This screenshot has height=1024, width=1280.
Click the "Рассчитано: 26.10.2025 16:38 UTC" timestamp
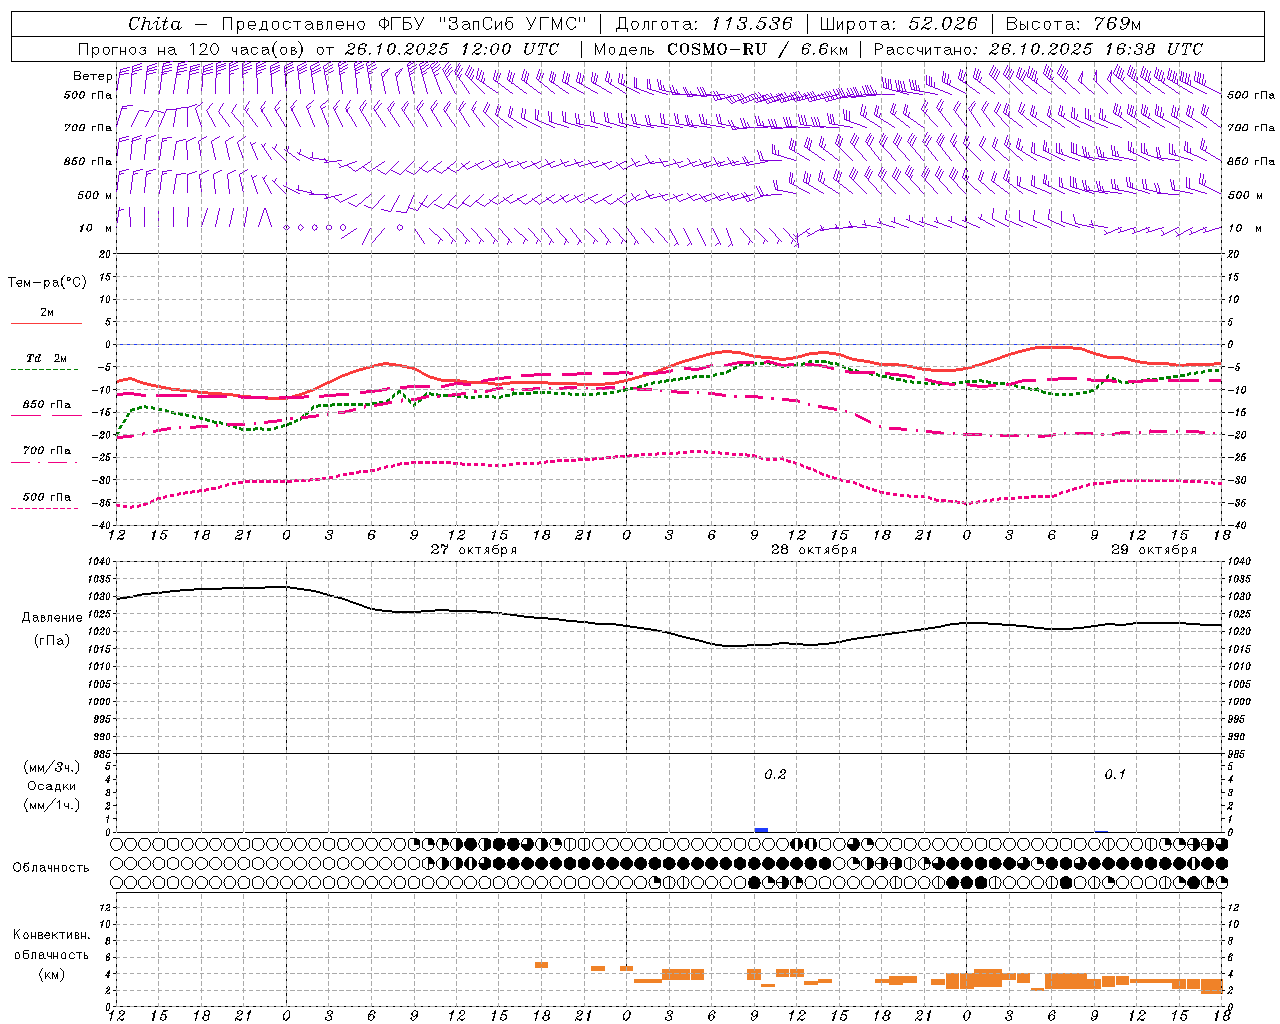[x=1038, y=49]
